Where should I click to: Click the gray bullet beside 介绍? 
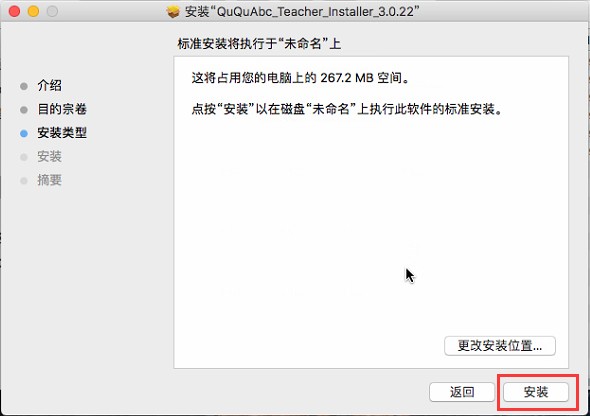click(24, 86)
